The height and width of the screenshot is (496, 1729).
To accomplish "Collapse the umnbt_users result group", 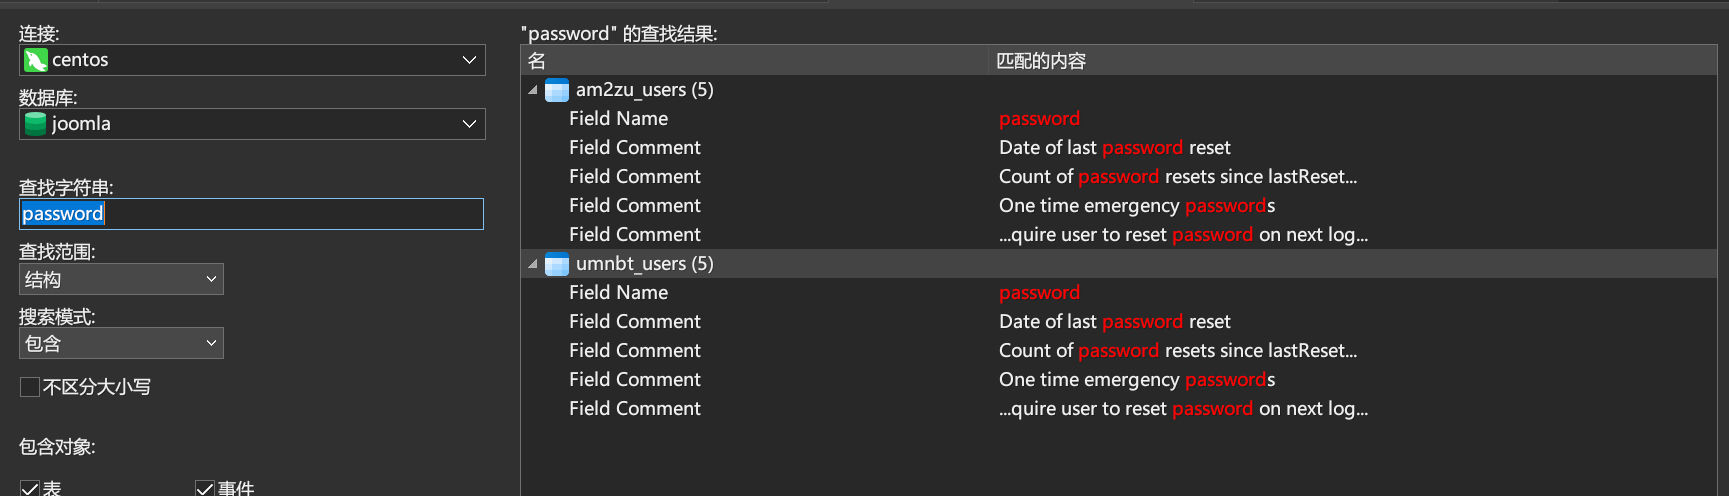I will click(533, 264).
